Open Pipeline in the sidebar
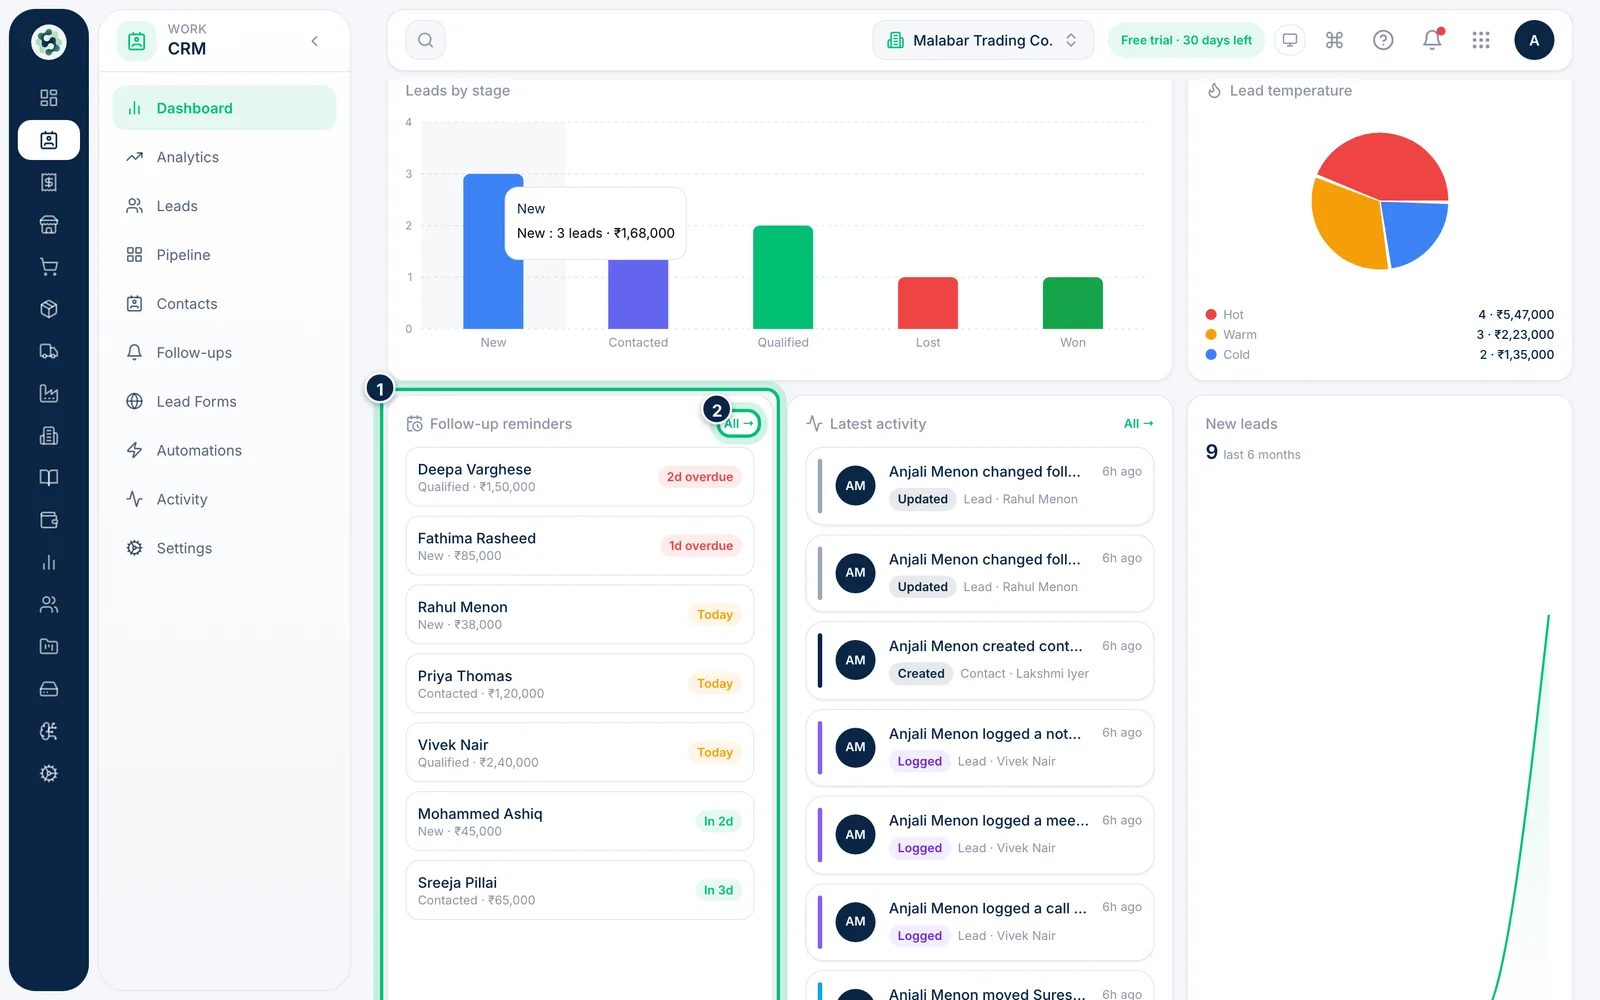 tap(224, 255)
